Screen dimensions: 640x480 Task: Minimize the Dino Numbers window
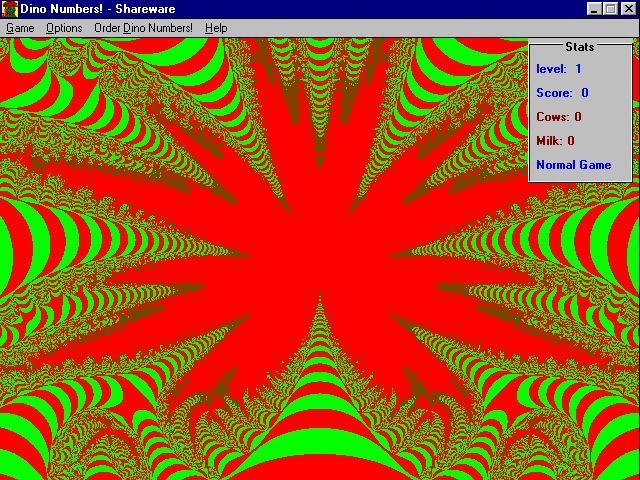(x=594, y=9)
